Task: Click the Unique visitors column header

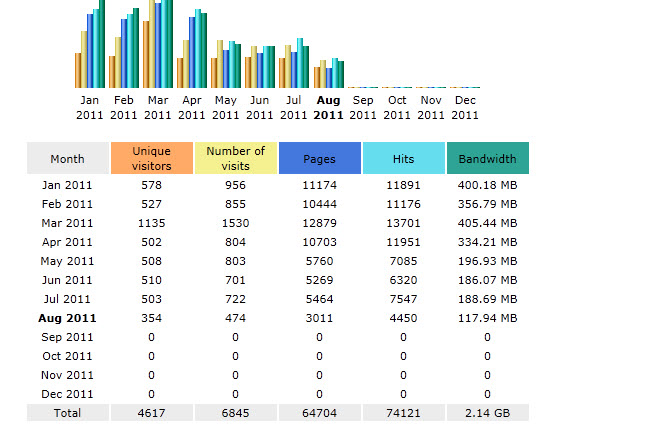Action: point(152,158)
